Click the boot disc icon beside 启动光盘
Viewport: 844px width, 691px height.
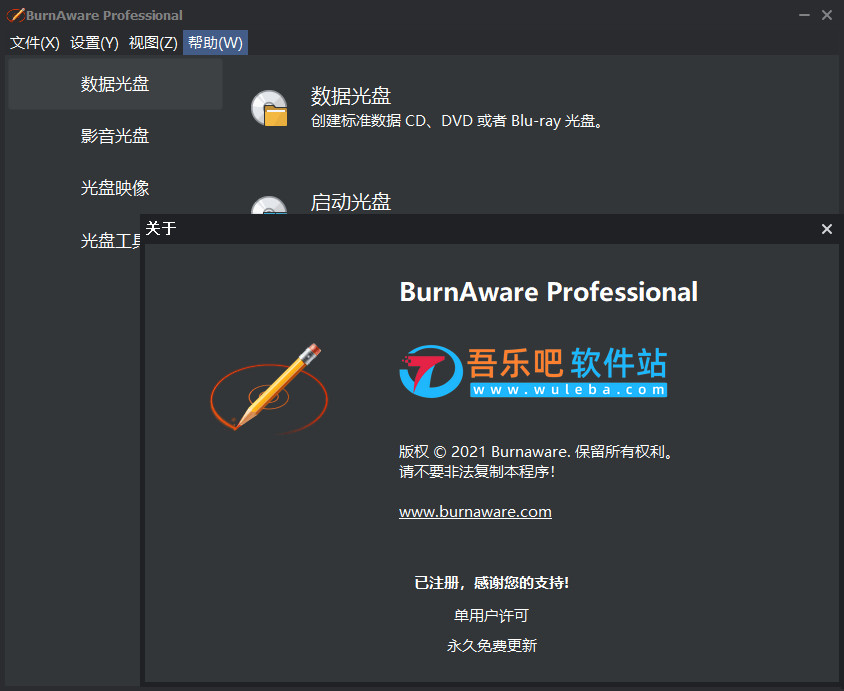click(269, 206)
